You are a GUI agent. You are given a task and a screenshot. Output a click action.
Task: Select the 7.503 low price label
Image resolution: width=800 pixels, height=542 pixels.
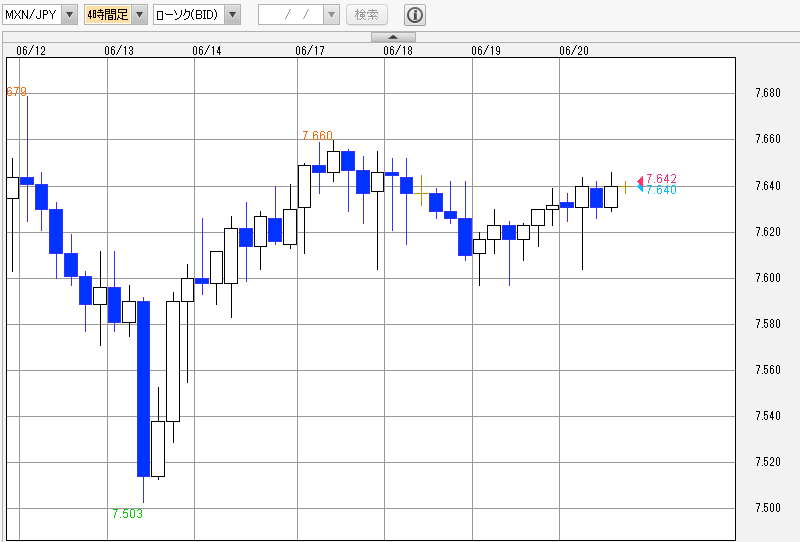(128, 514)
